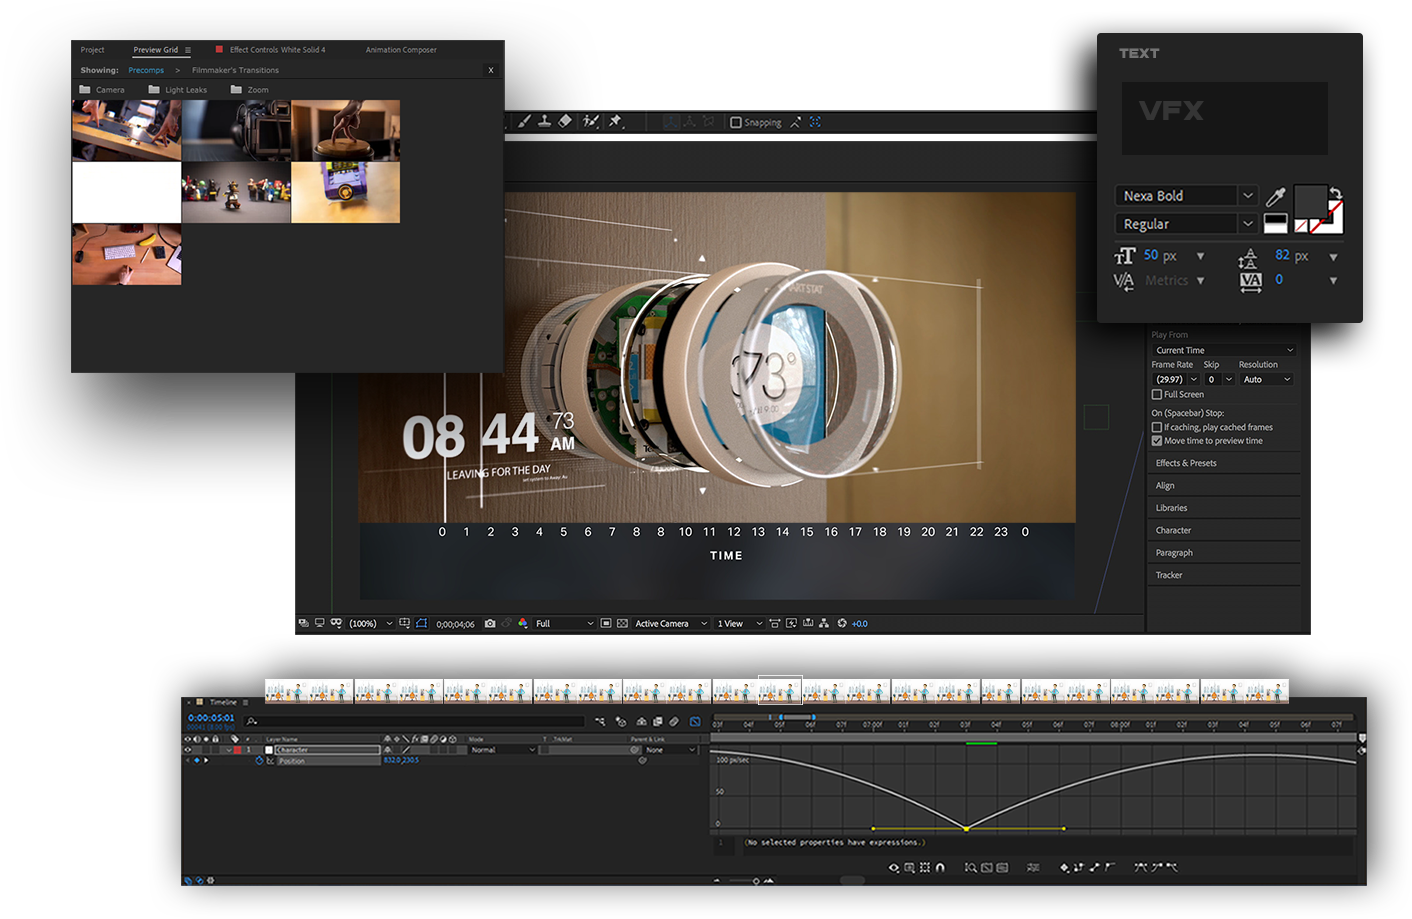
Task: Click the snapshot camera icon in viewer footer
Action: pyautogui.click(x=490, y=623)
